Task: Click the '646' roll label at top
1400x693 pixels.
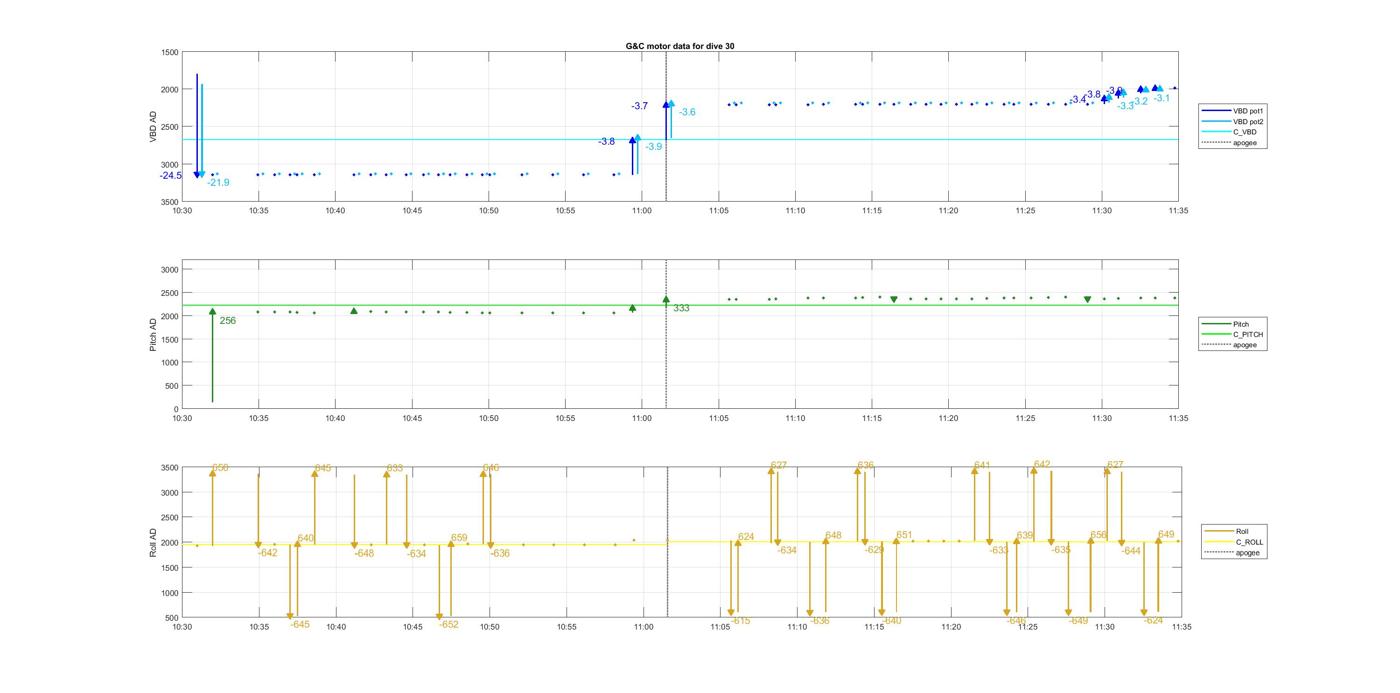Action: (490, 468)
